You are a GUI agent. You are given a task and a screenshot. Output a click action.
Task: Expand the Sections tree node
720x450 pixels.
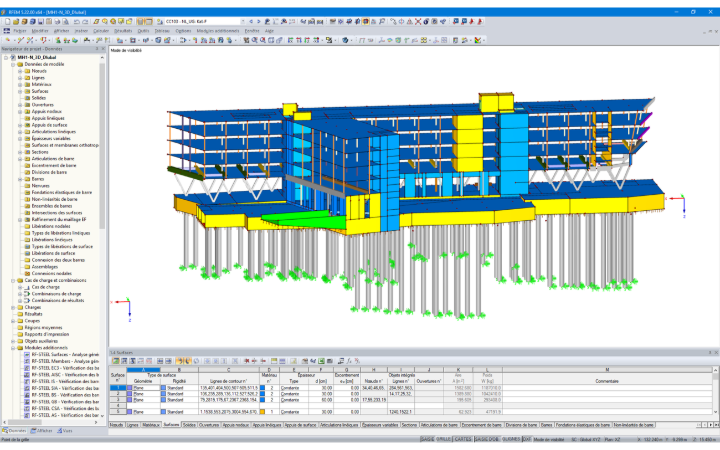pos(20,152)
